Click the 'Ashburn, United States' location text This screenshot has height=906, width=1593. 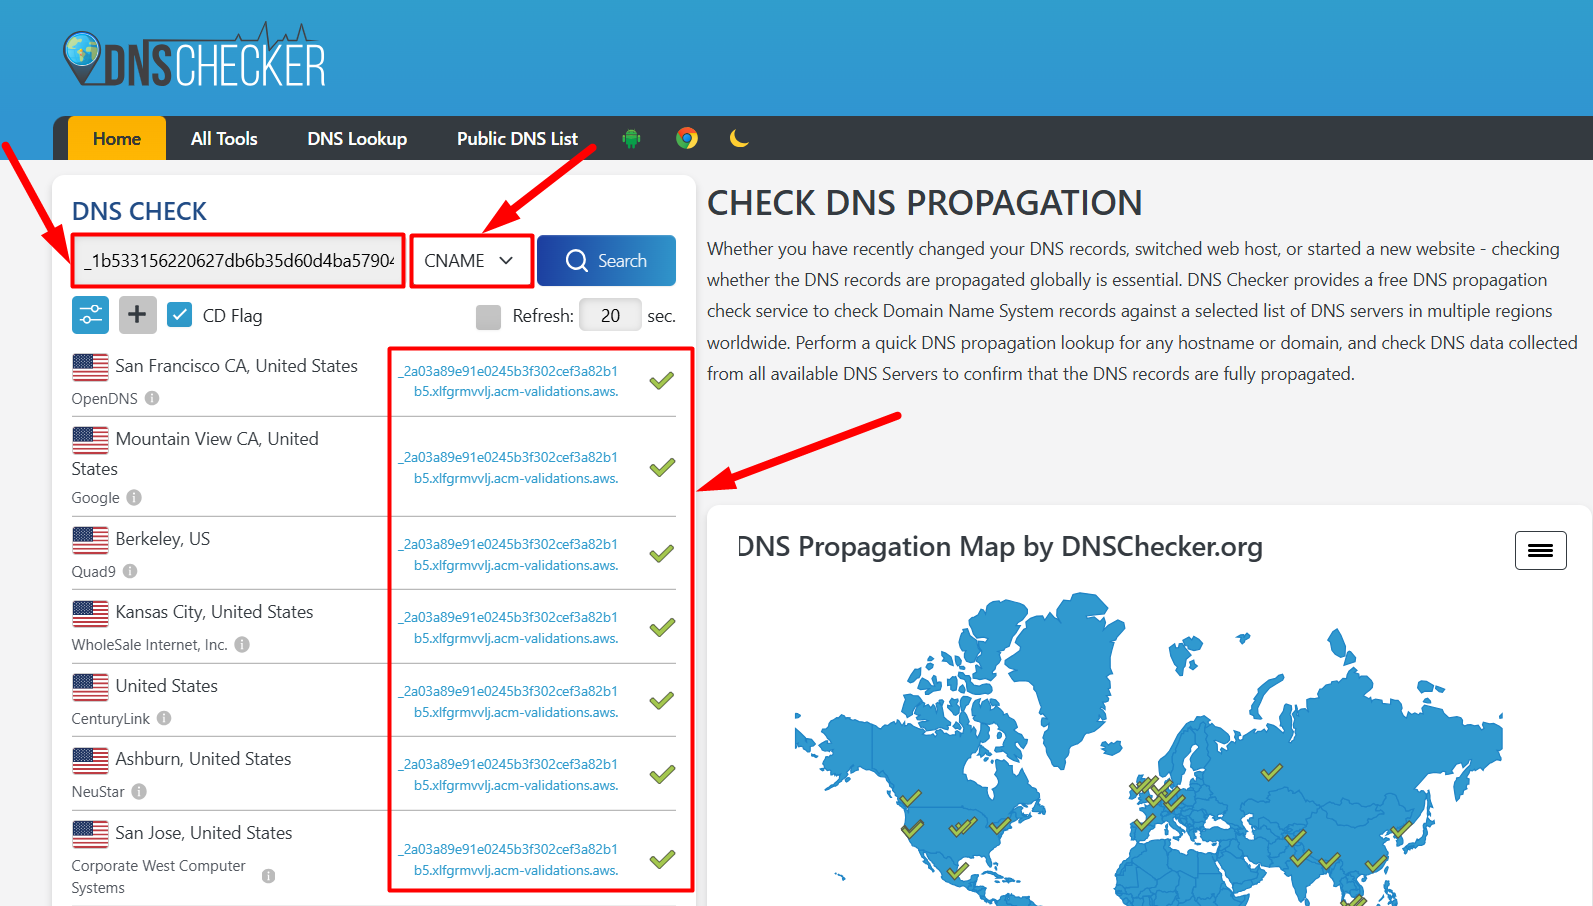coord(203,759)
